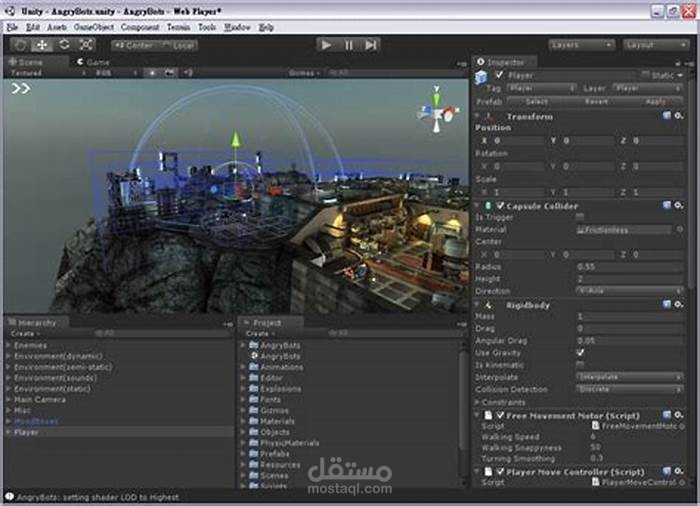Select the Animations folder in Project
Screen dimensions: 700x506
pyautogui.click(x=276, y=367)
